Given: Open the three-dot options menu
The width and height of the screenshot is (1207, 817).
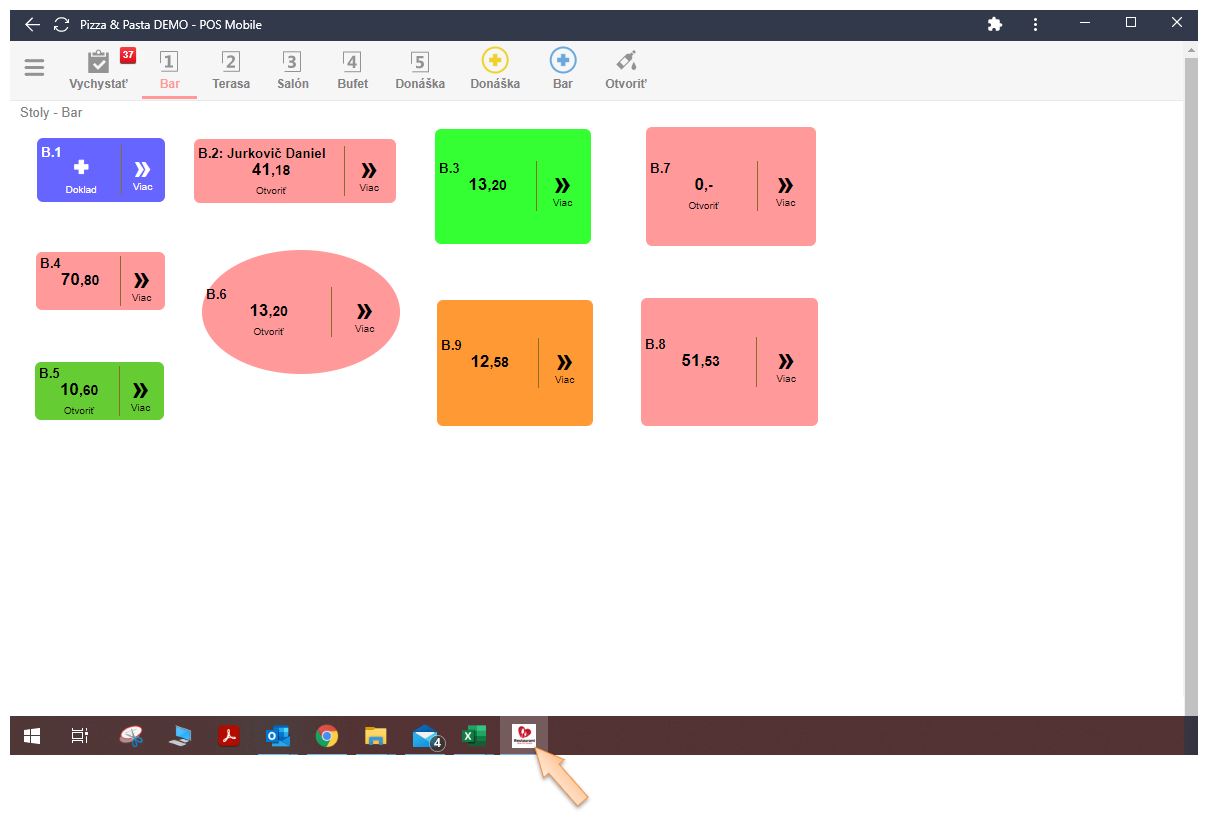Looking at the screenshot, I should click(x=1035, y=24).
